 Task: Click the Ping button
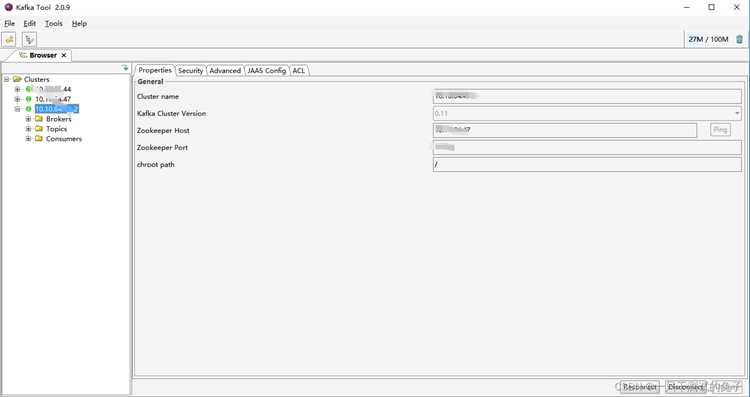pos(720,130)
